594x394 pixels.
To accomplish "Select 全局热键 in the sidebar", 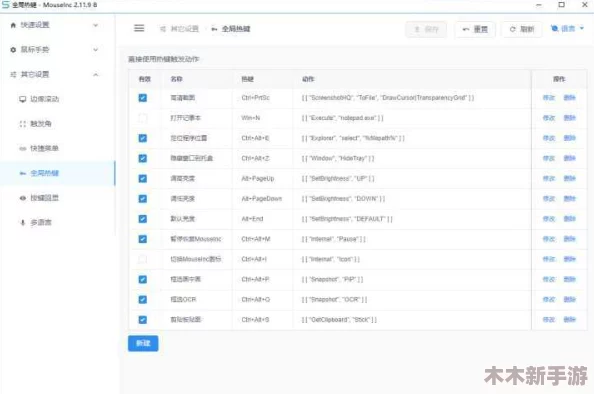I will tap(57, 173).
